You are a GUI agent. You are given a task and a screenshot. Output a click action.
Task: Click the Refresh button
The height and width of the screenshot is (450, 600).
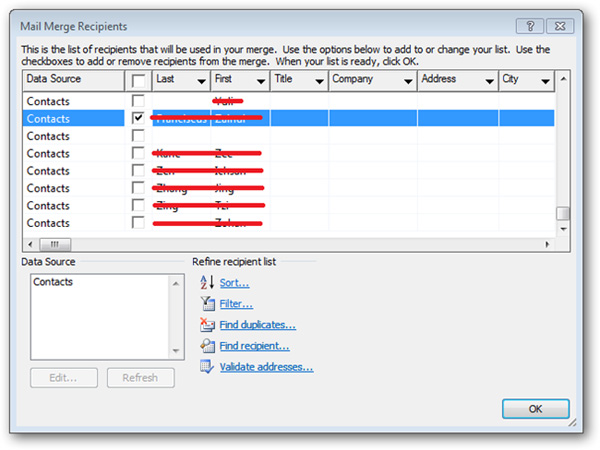[140, 378]
